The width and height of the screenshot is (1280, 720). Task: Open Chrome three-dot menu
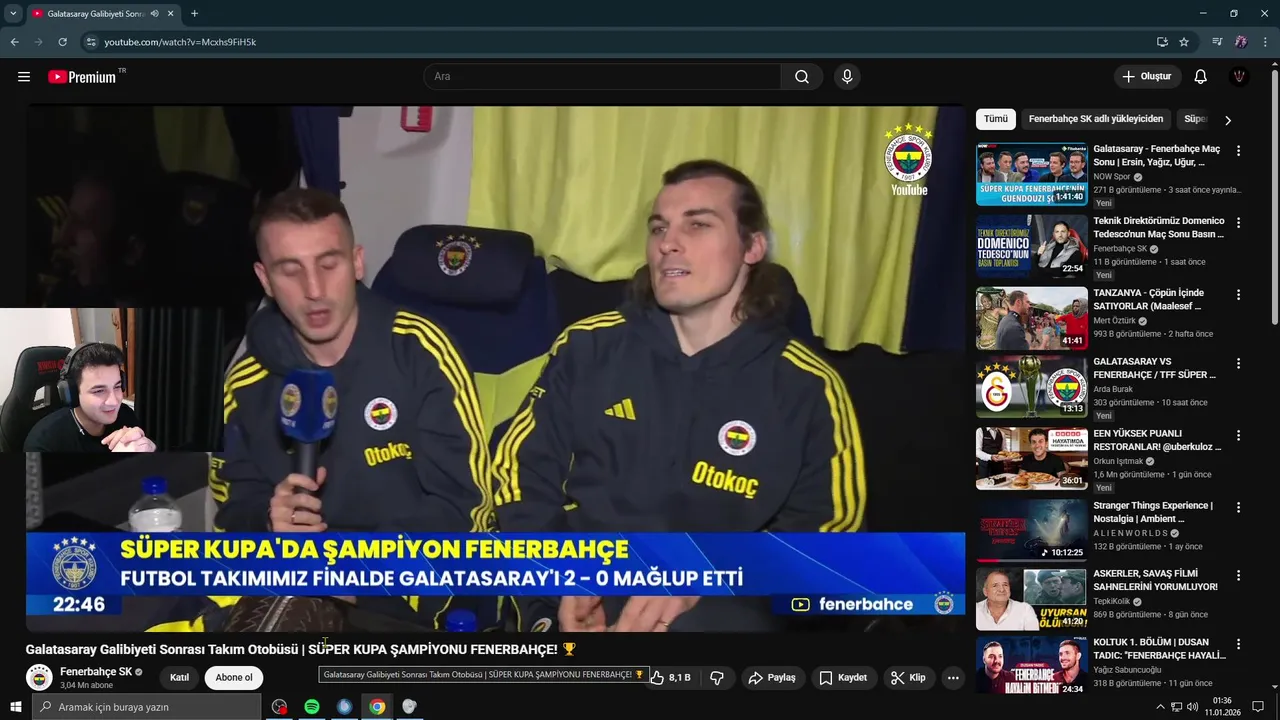click(x=1265, y=42)
